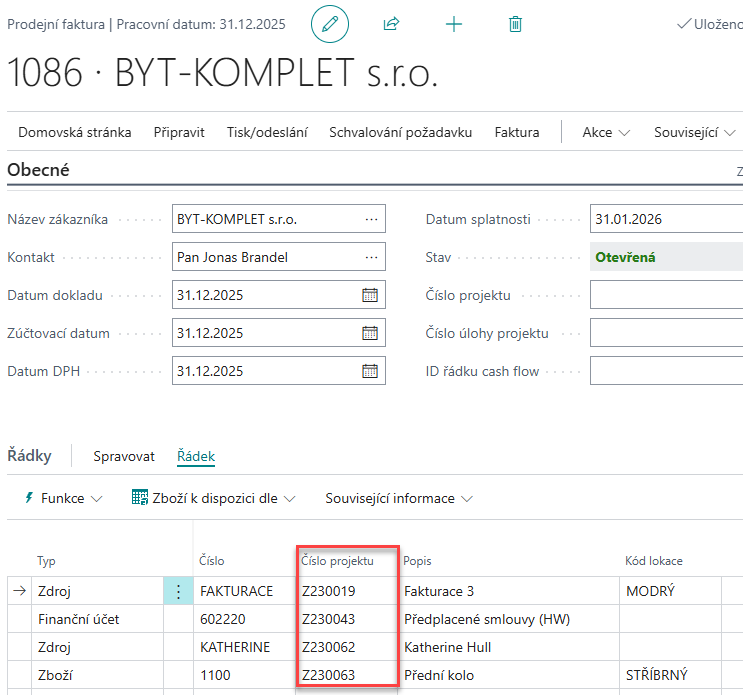743x695 pixels.
Task: Click the lightning Funkce icon
Action: 29,498
